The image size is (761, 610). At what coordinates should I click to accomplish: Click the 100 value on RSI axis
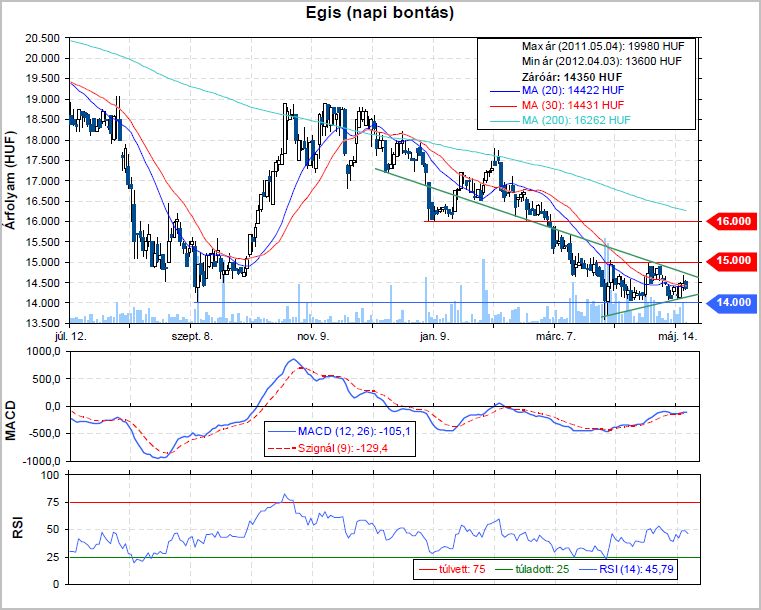(x=50, y=475)
